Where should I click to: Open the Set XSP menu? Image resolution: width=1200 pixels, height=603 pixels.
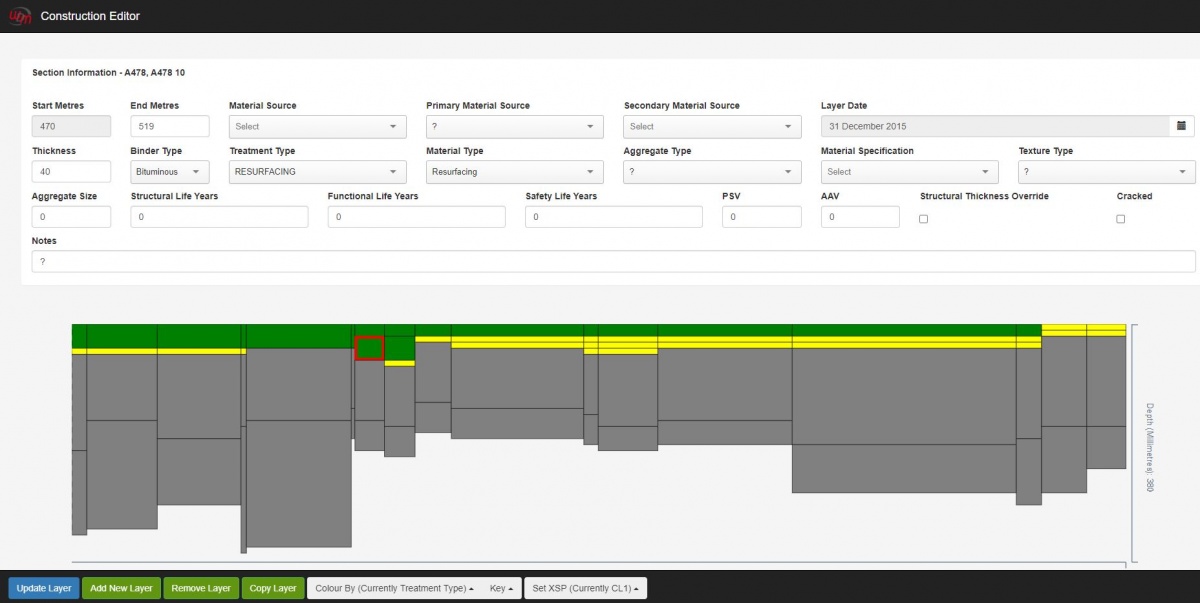tap(585, 588)
